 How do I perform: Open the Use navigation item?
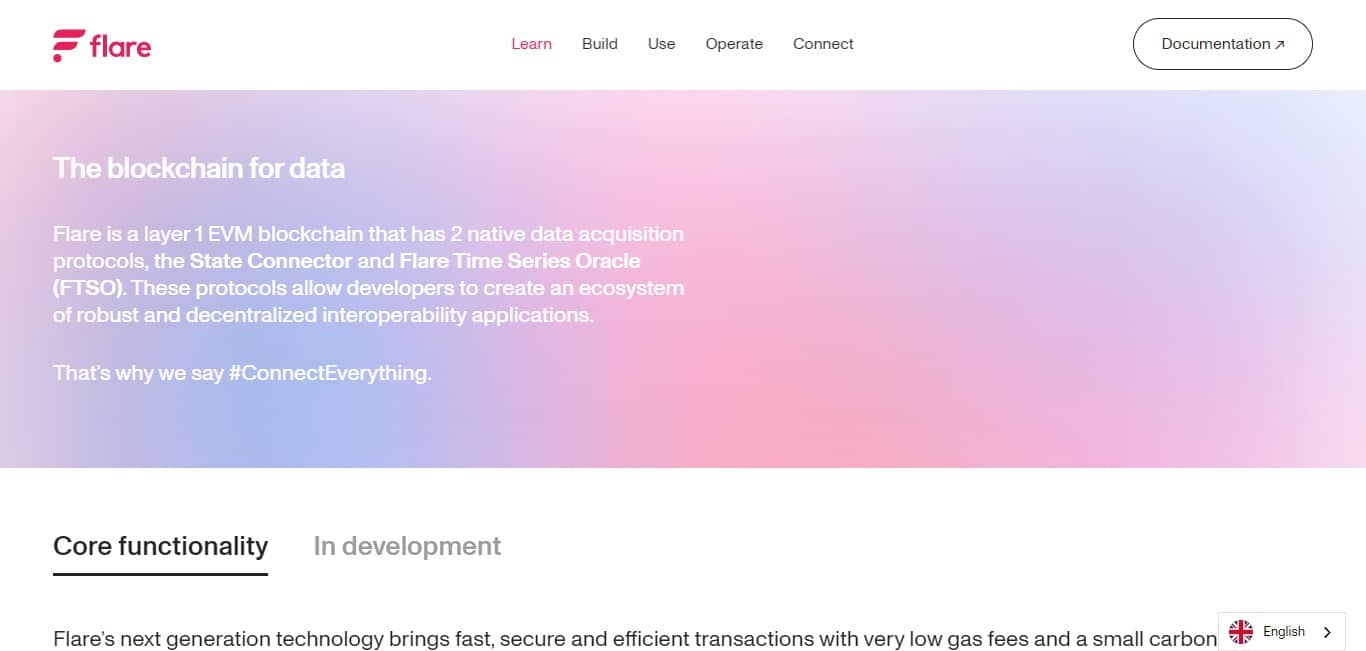pyautogui.click(x=661, y=44)
